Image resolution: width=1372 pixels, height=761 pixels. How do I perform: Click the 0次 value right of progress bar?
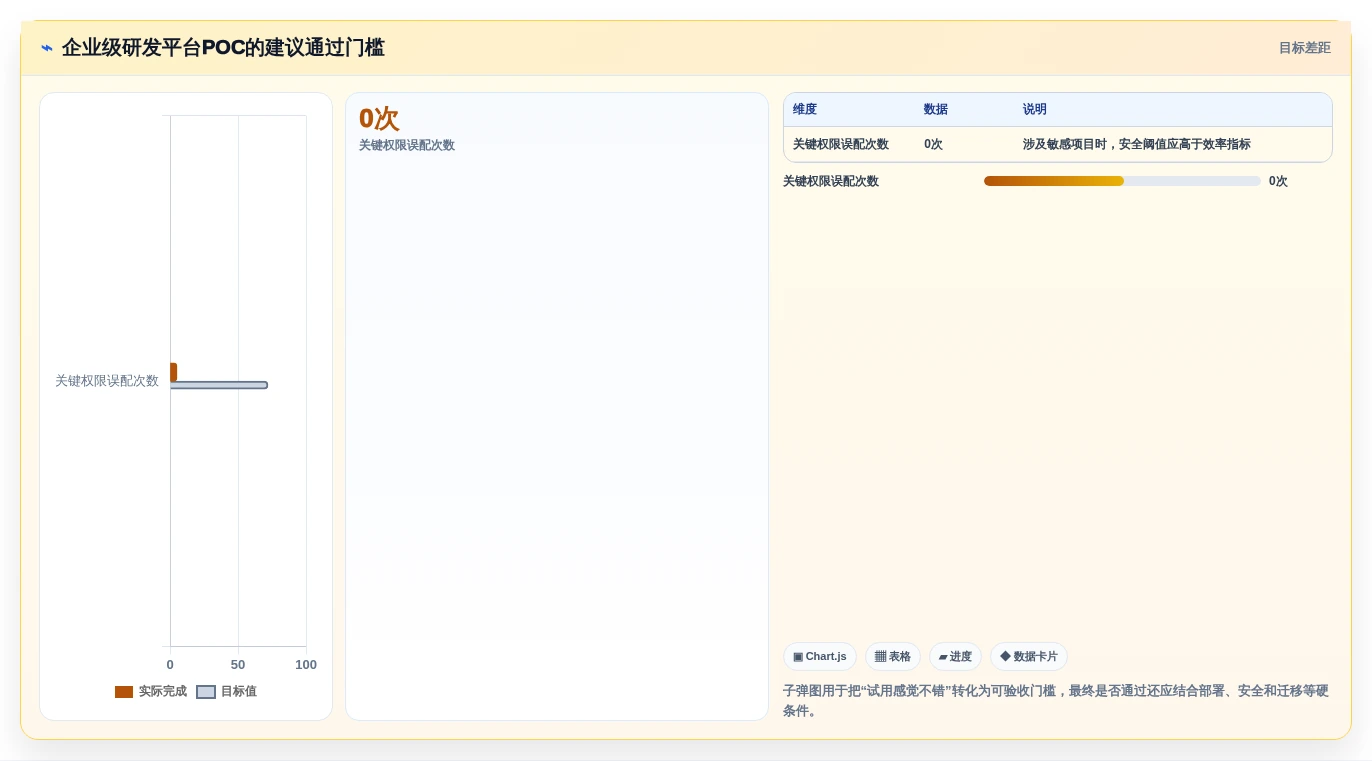1278,181
